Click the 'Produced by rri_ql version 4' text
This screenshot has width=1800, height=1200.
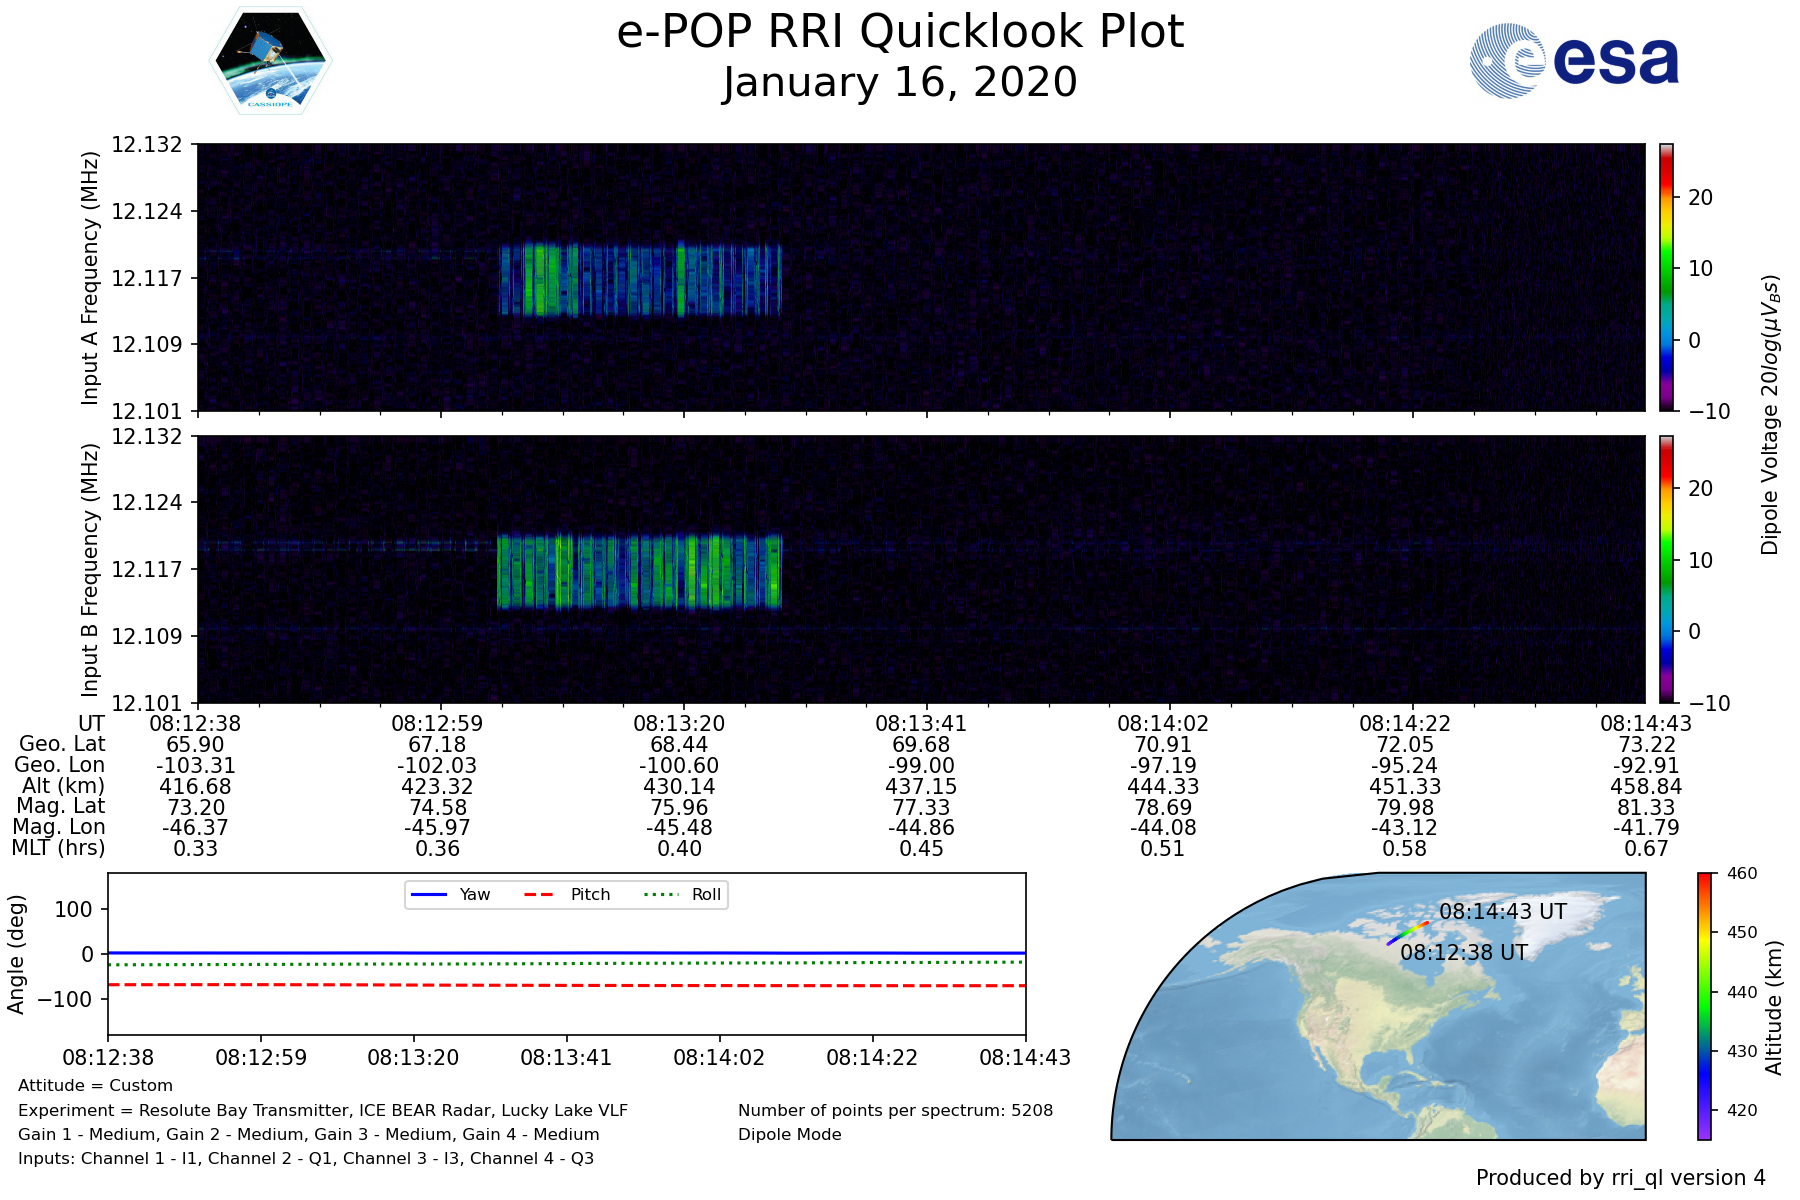(1620, 1178)
